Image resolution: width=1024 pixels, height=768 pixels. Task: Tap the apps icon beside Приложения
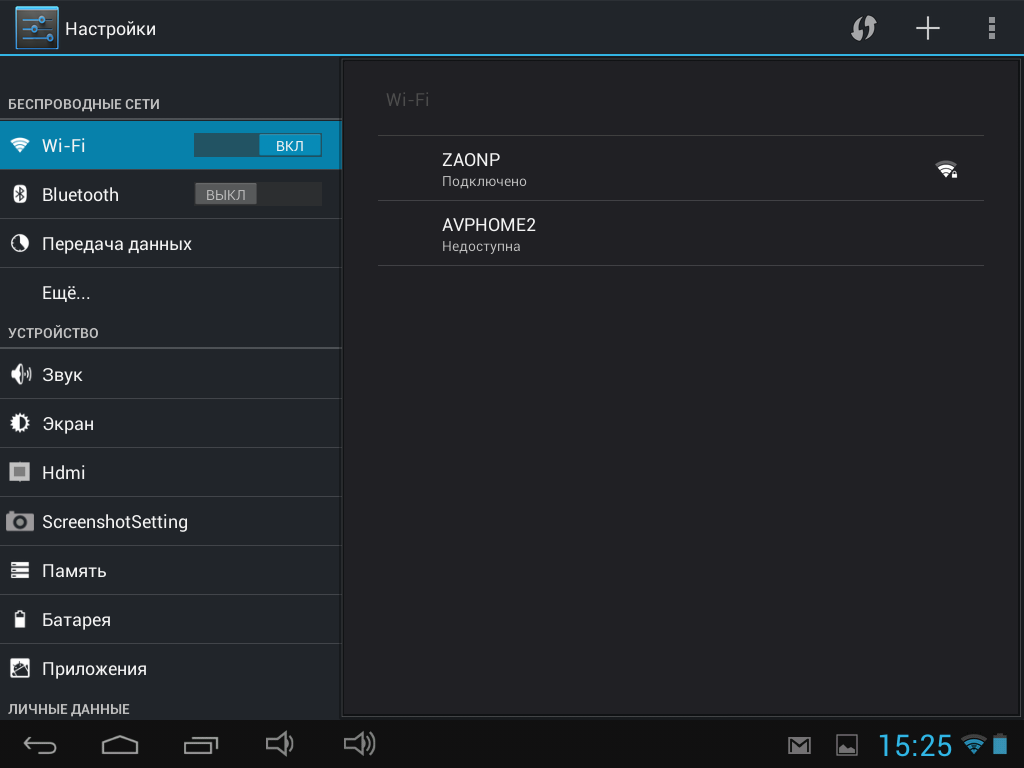coord(20,668)
